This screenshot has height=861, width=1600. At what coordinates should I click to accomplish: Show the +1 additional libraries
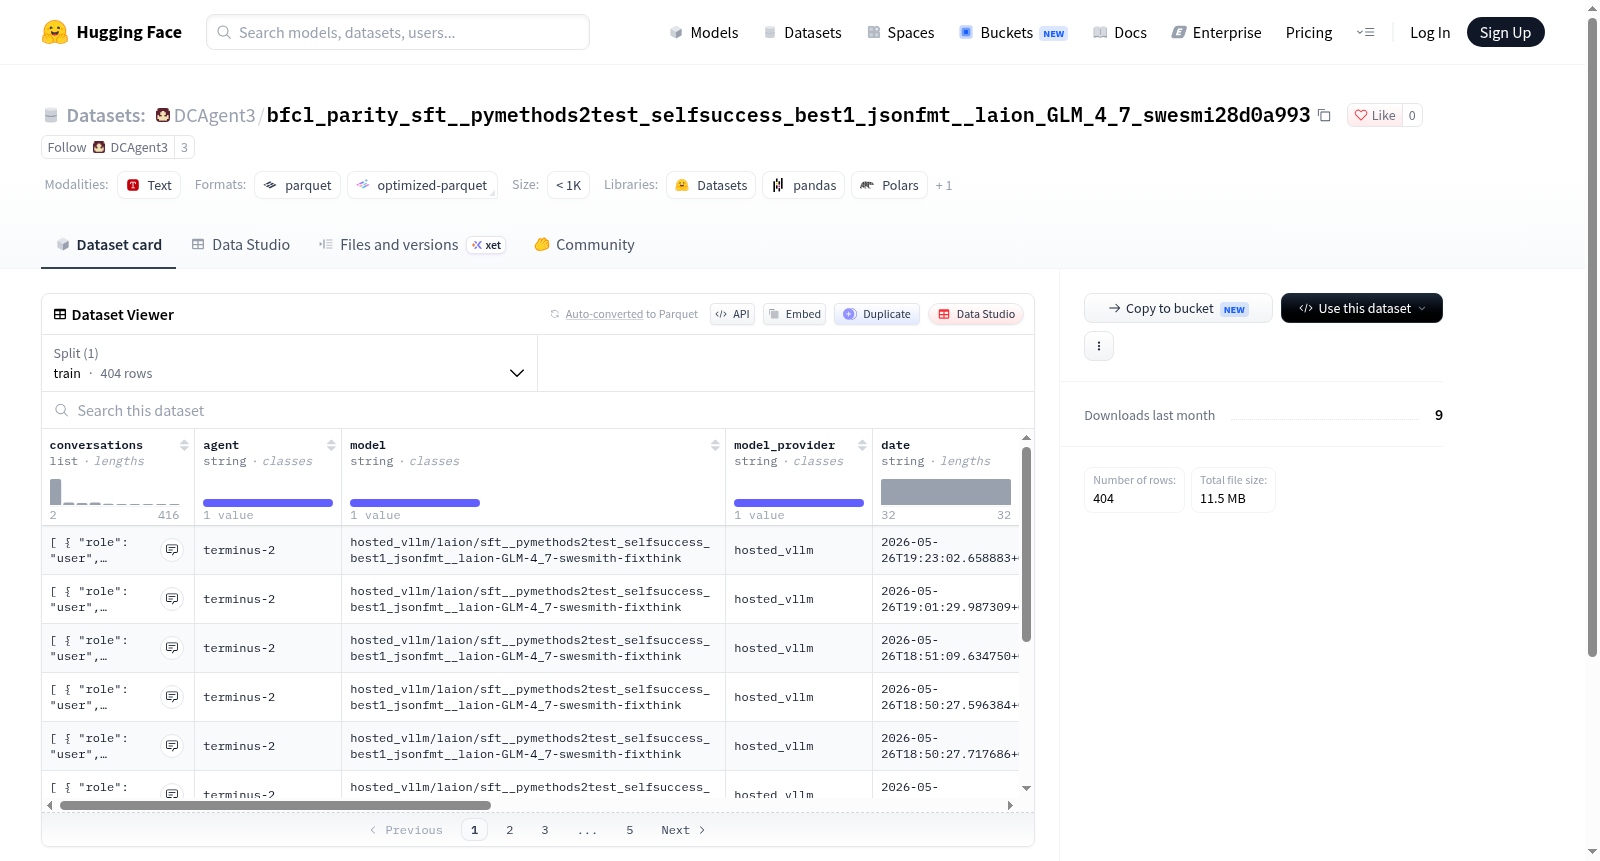[944, 186]
